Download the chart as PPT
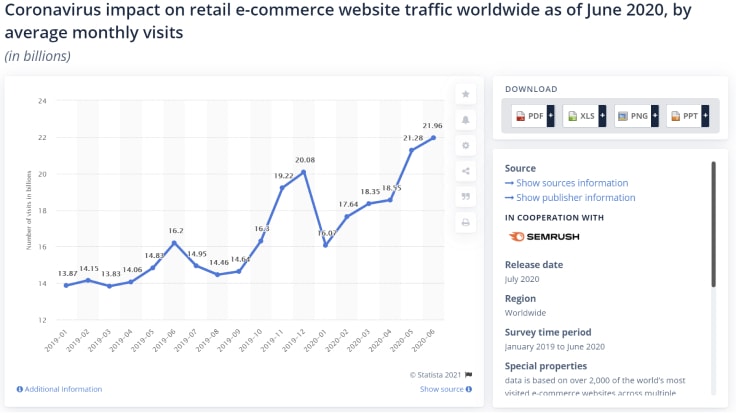The width and height of the screenshot is (736, 413). pos(685,116)
